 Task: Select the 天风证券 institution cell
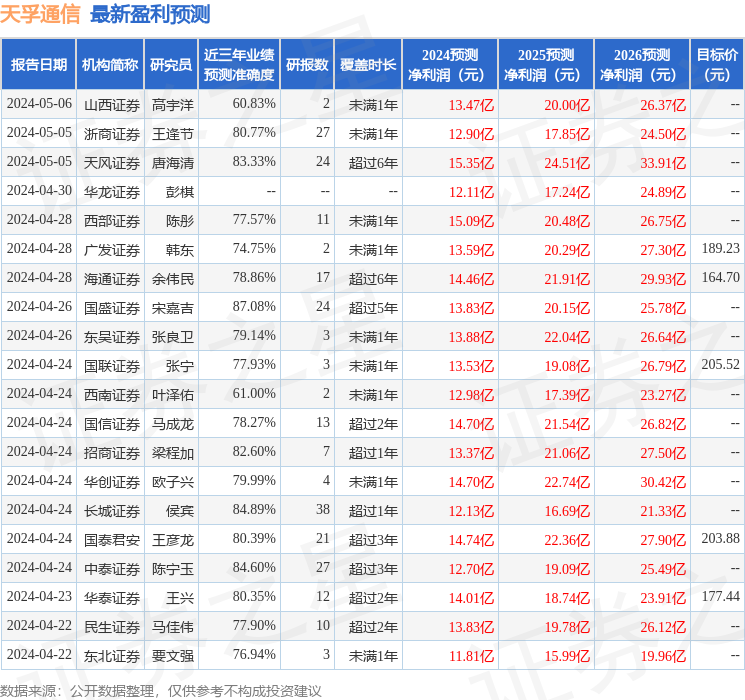(x=112, y=163)
